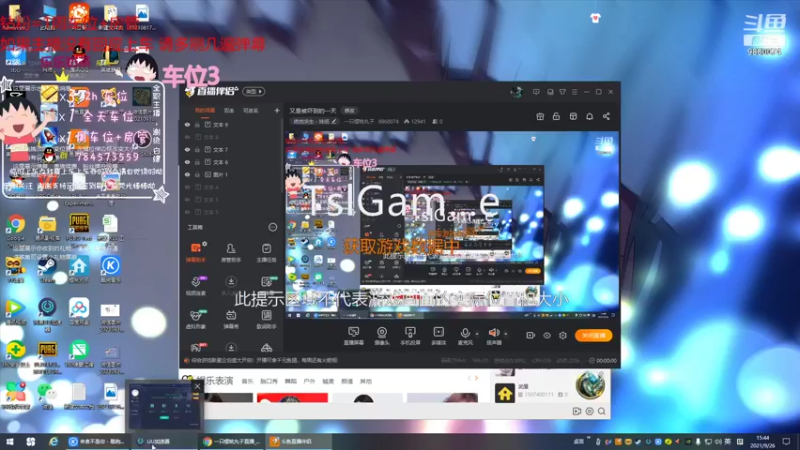Close the UU加速器 taskbar preview thumbnail
This screenshot has width=800, height=450.
(x=197, y=387)
